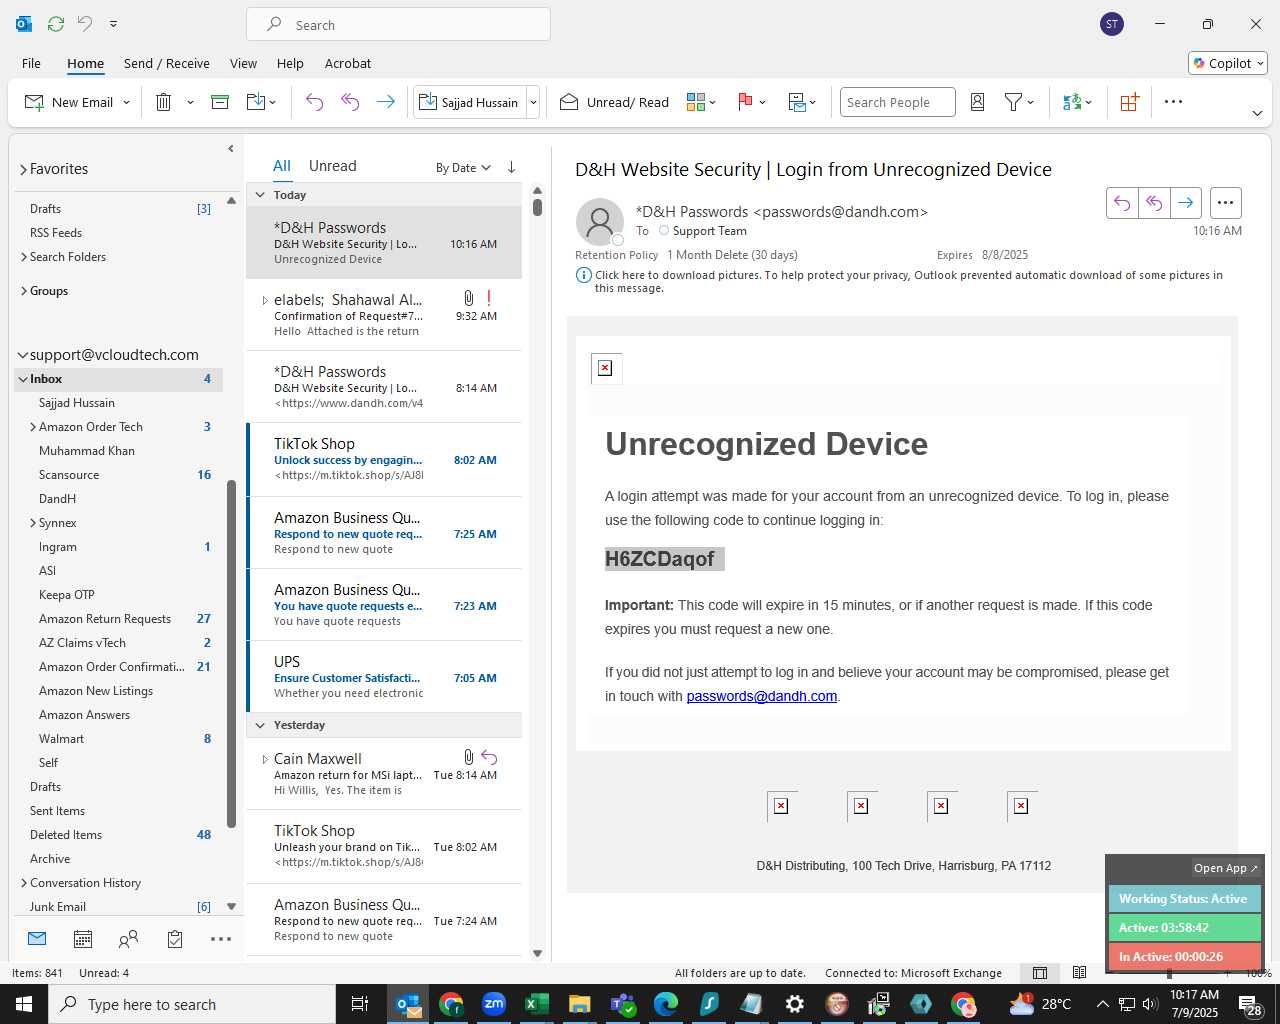Screen dimensions: 1280x1024
Task: Collapse the folder pane arrow
Action: 231,149
